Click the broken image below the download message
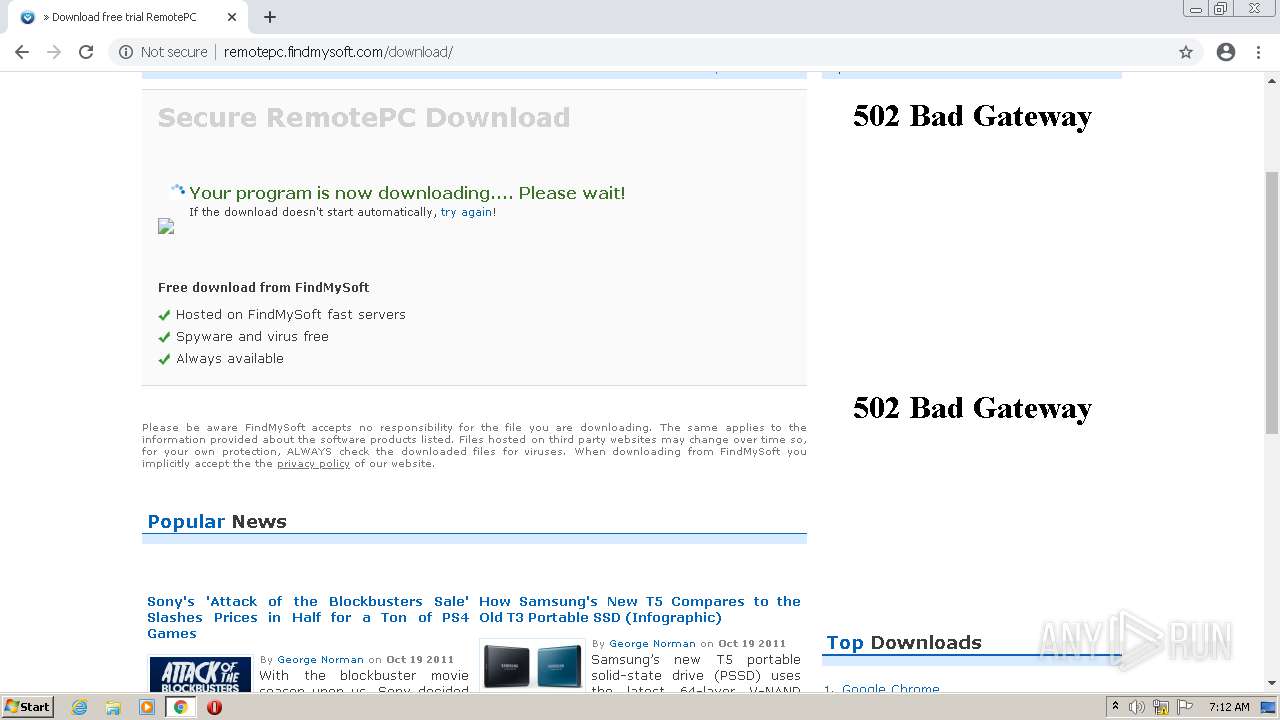 [166, 227]
